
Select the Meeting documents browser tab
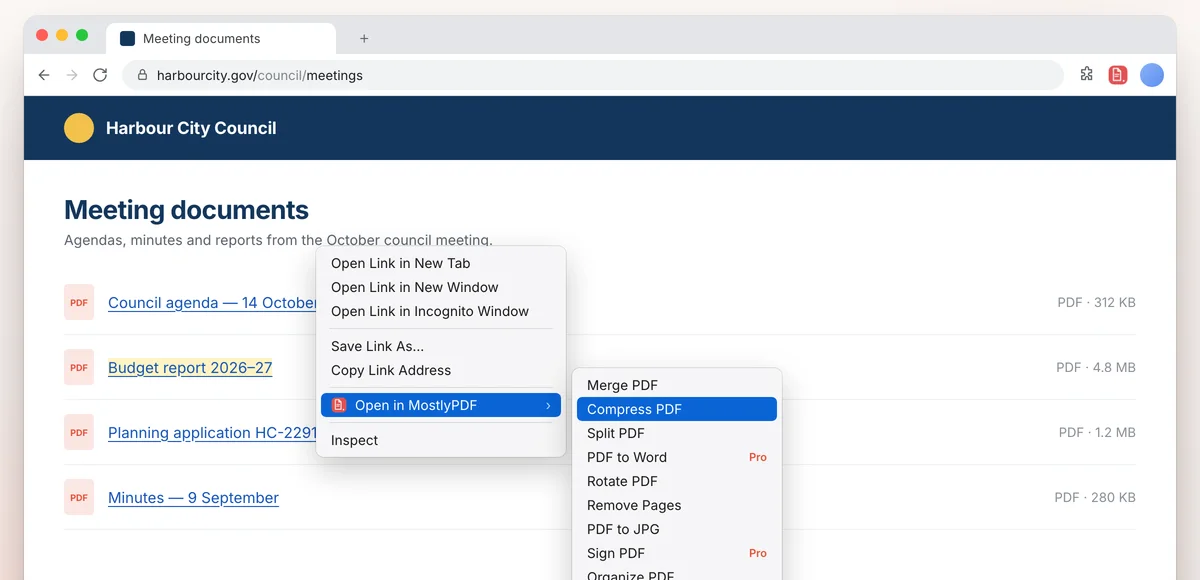coord(220,39)
